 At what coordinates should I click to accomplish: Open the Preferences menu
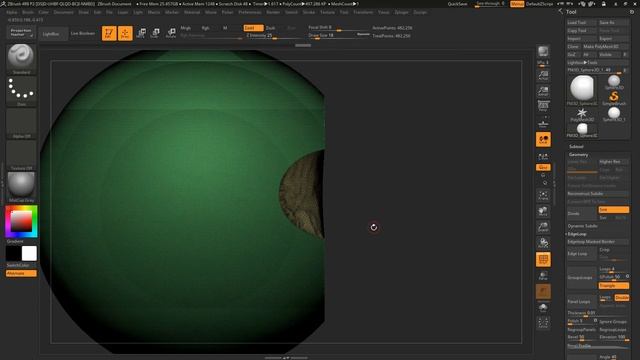click(x=250, y=12)
